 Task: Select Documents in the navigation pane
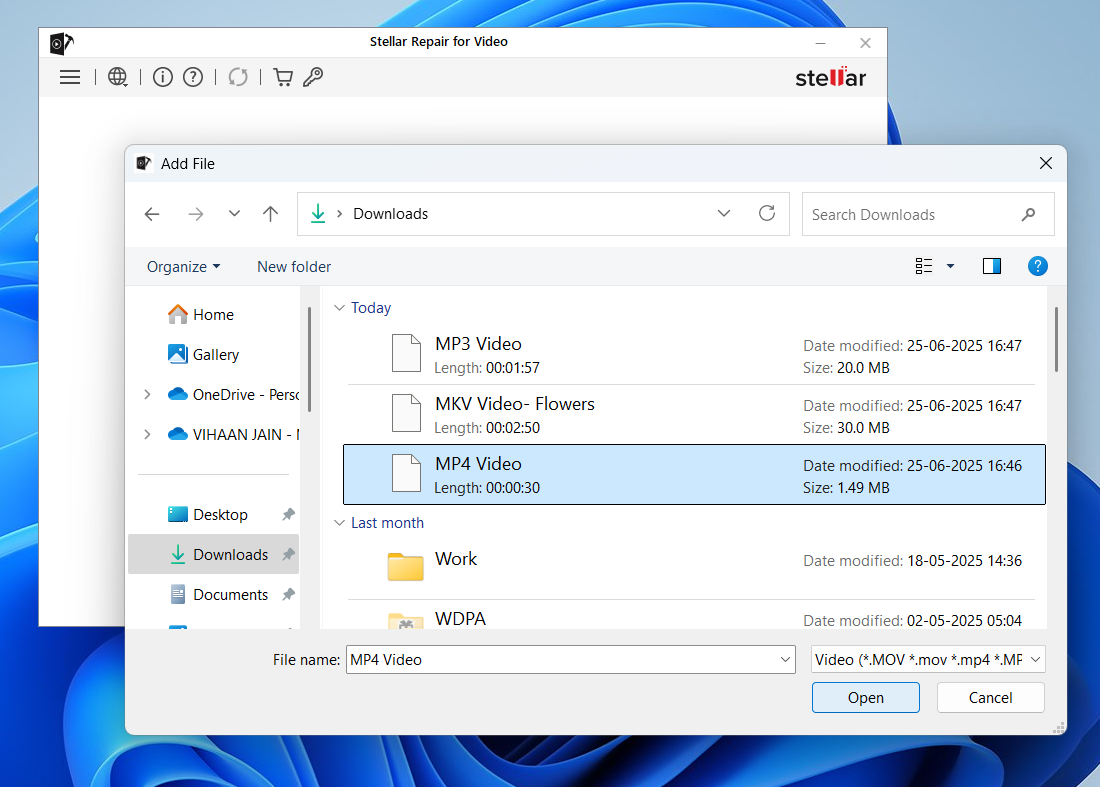pyautogui.click(x=231, y=595)
